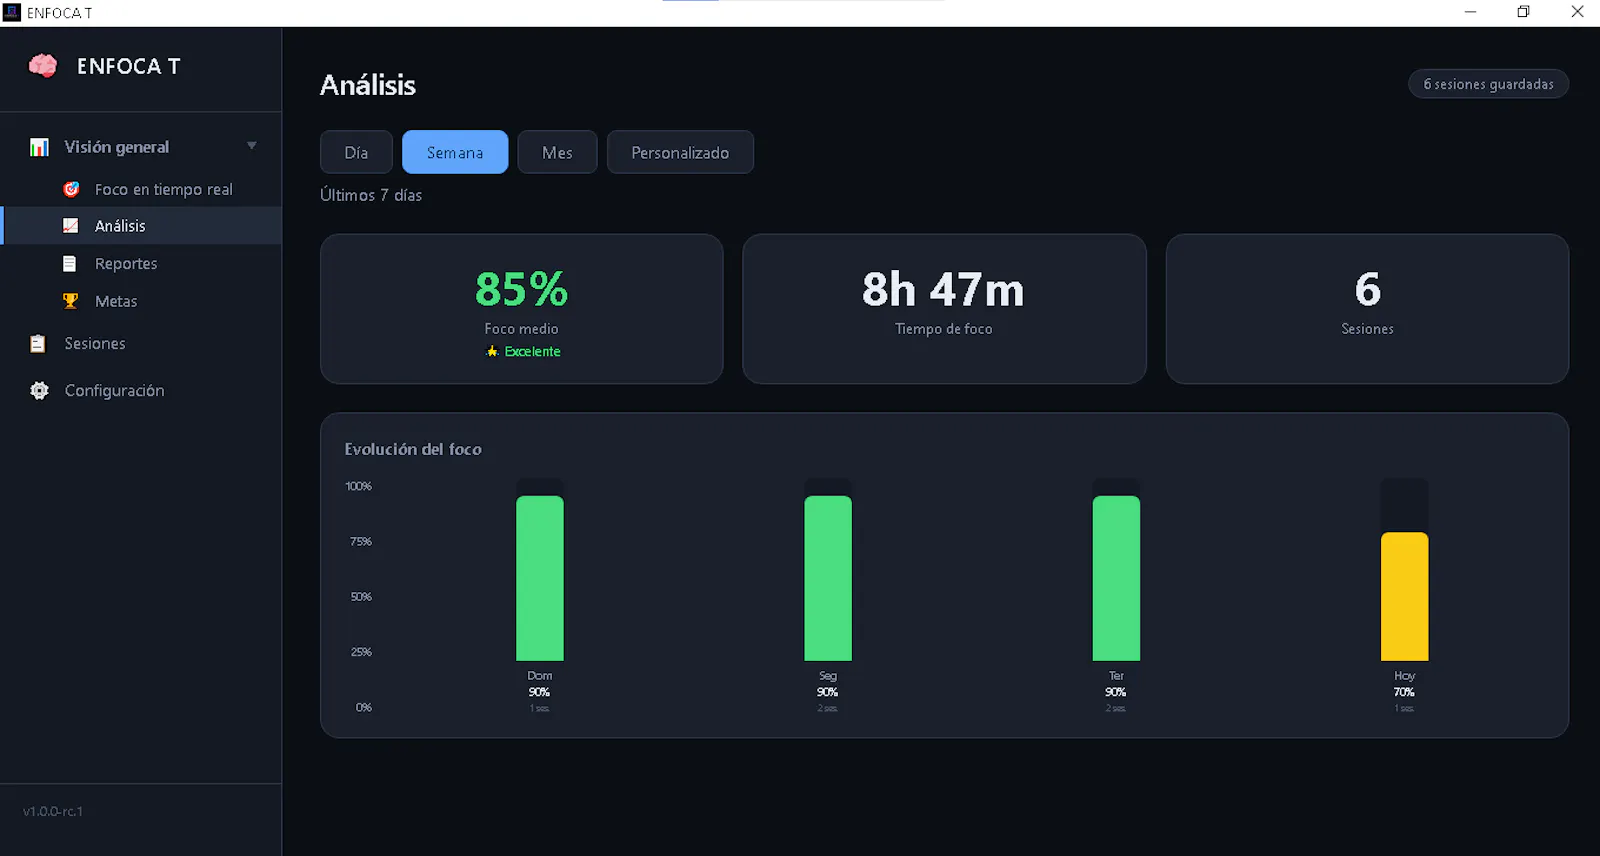Click the app icon in title bar
The height and width of the screenshot is (856, 1600).
pyautogui.click(x=12, y=12)
